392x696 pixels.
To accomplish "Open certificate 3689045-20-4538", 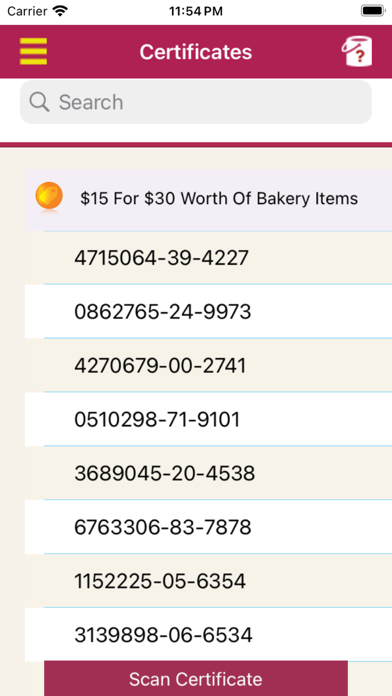I will click(x=208, y=474).
